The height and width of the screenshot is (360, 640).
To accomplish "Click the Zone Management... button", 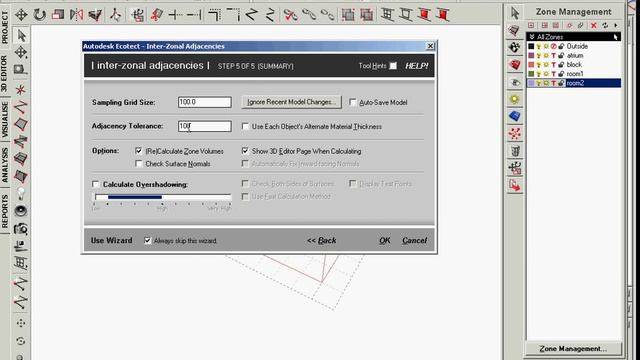I will coord(573,349).
